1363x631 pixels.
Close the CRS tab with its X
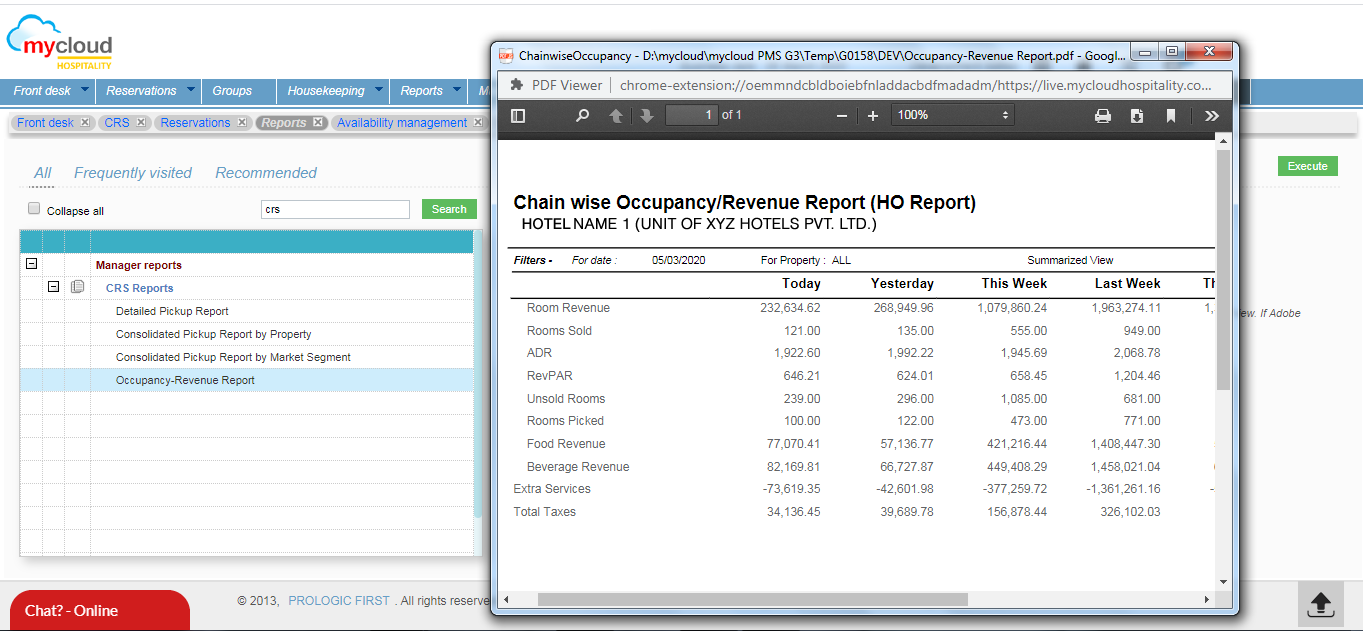pos(141,123)
